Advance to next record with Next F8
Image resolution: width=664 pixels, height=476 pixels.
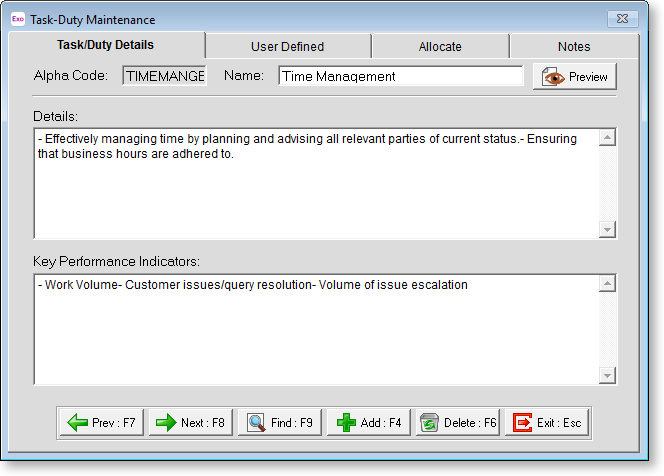coord(190,422)
